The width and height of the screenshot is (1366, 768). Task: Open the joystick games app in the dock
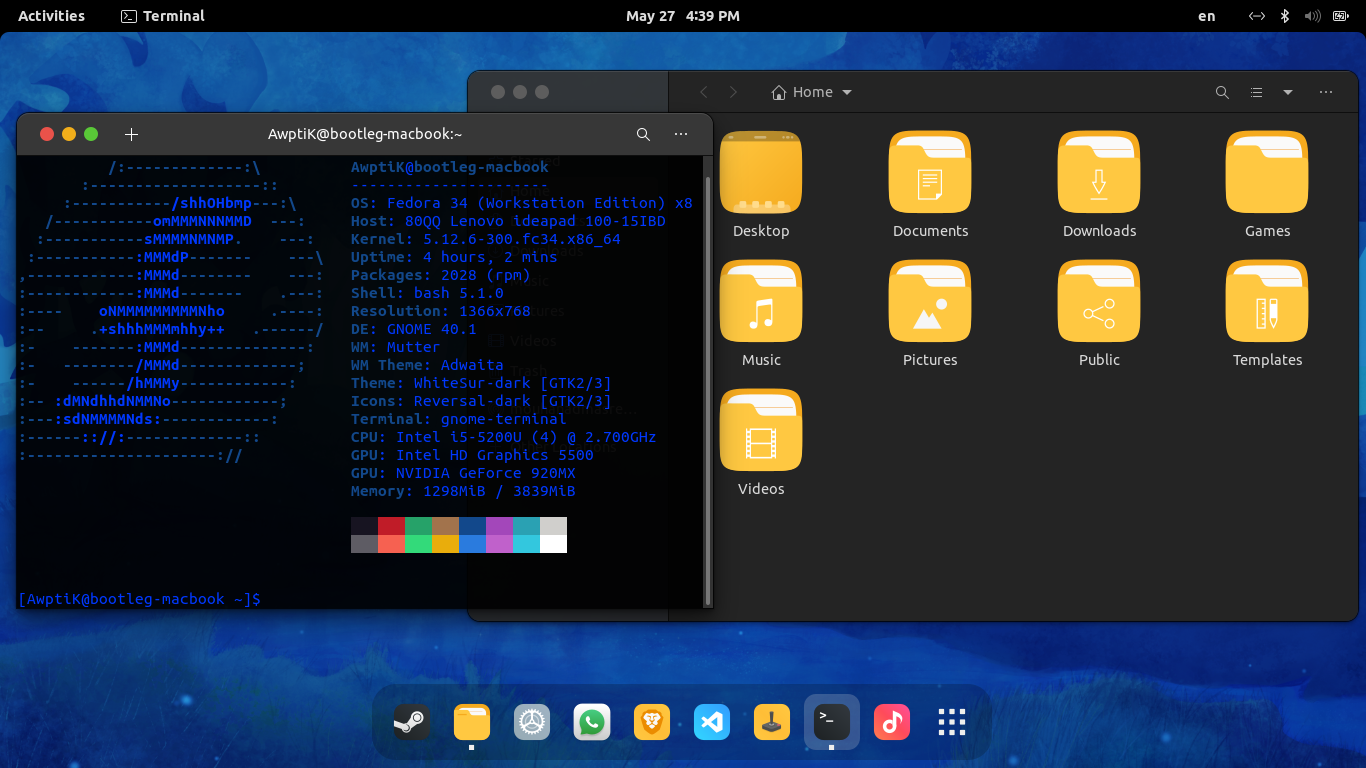[771, 722]
